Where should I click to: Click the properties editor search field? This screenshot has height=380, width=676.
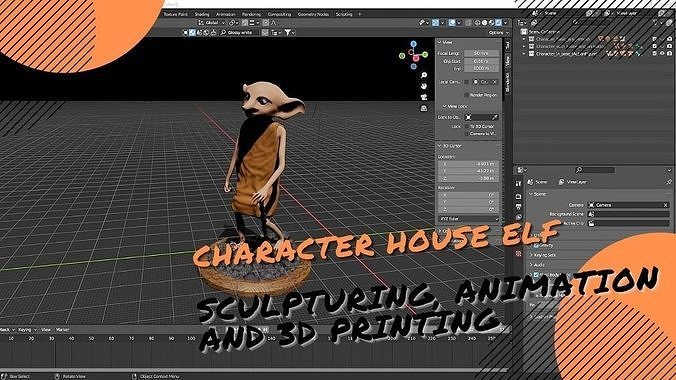tap(595, 170)
